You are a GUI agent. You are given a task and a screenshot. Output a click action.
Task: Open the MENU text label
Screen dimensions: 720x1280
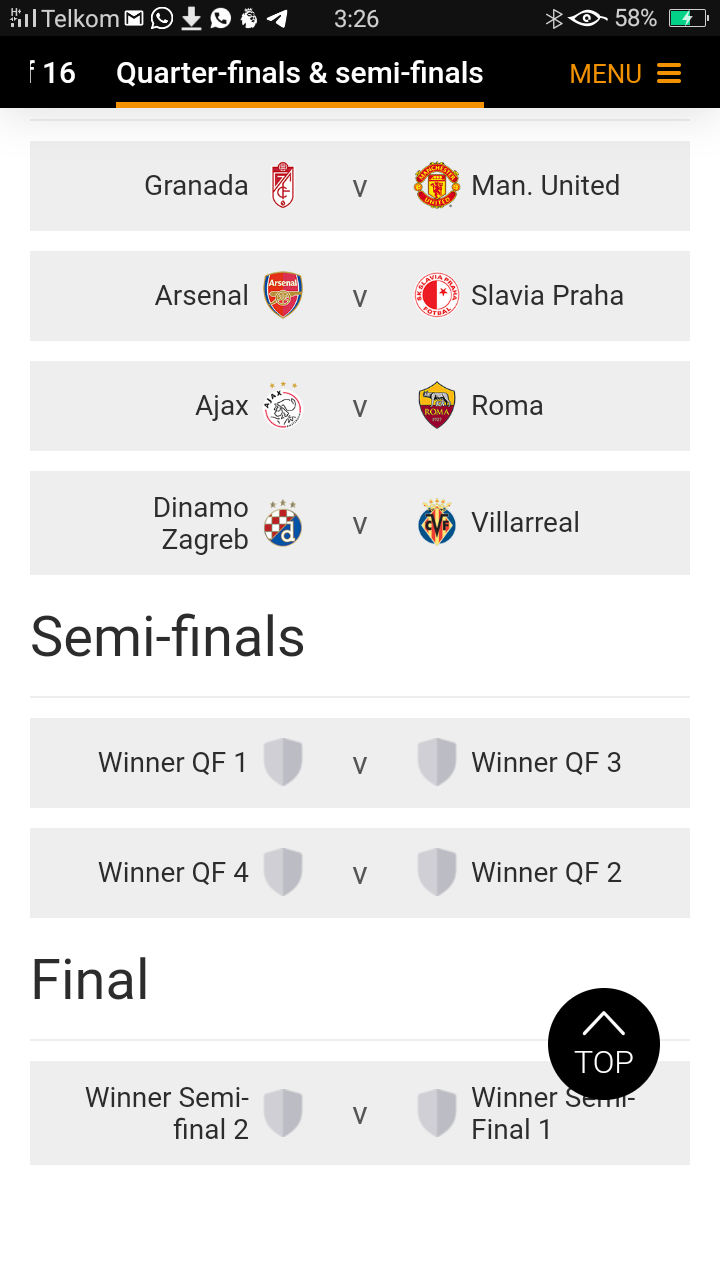pos(605,74)
